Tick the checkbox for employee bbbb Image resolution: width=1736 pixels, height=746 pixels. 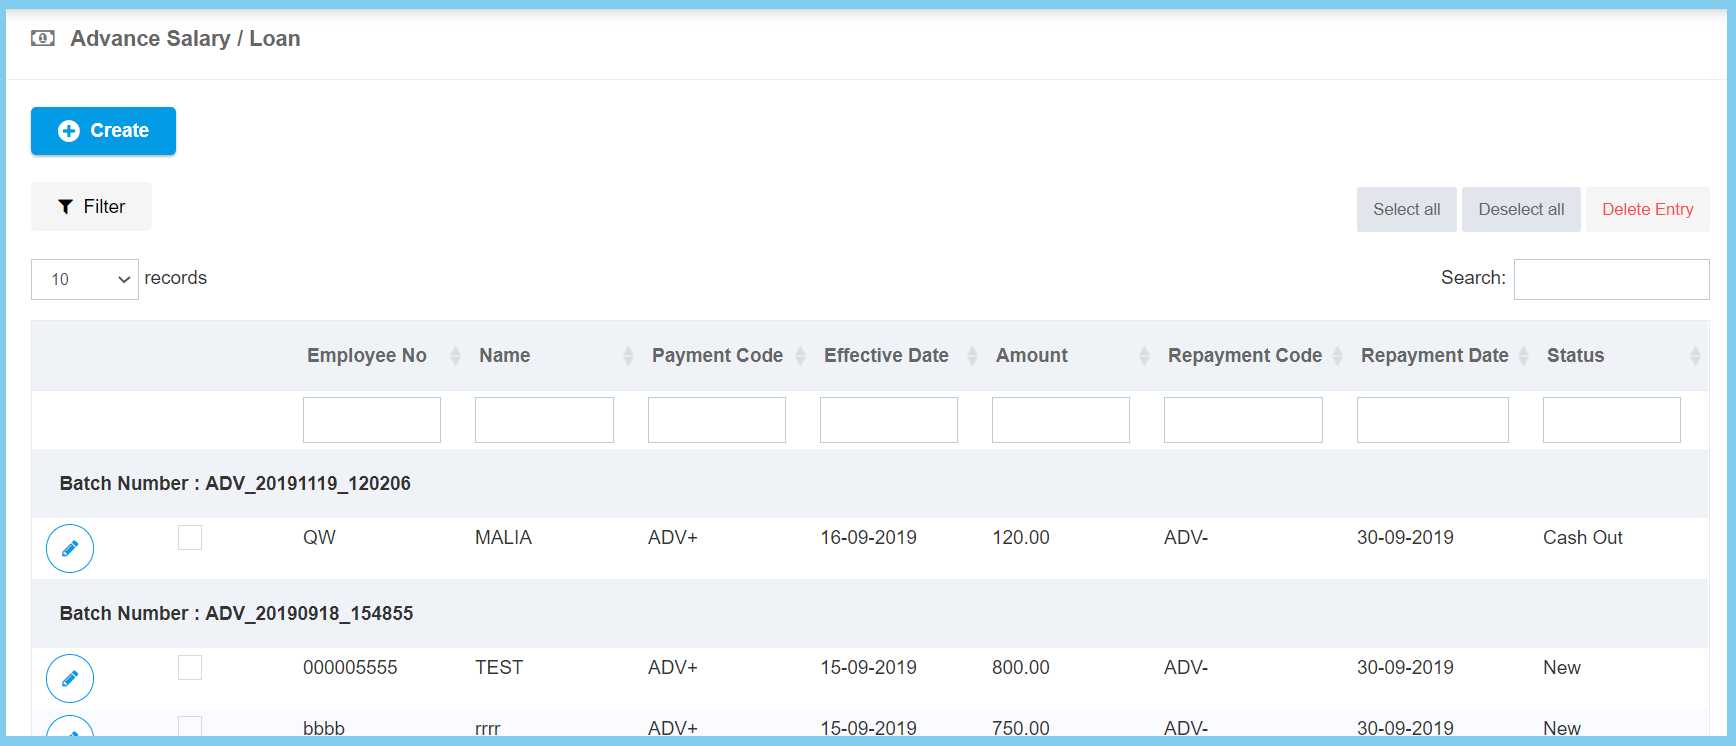coord(190,727)
